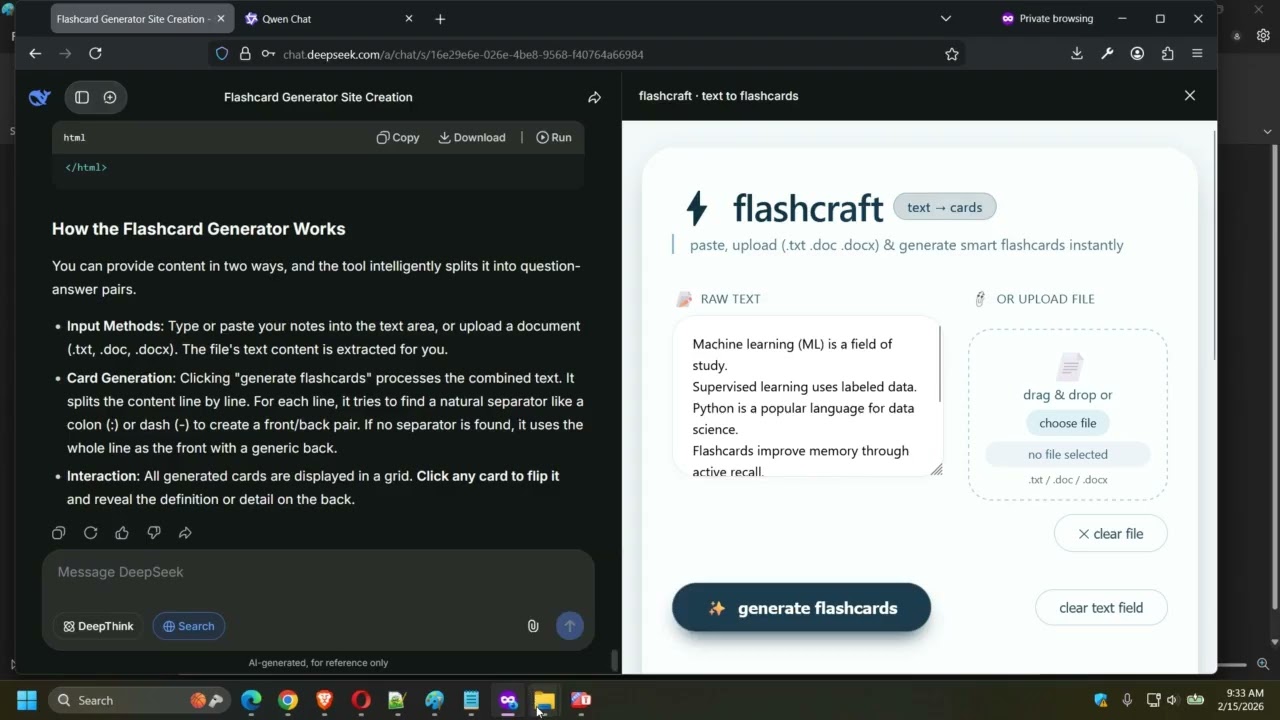Viewport: 1280px width, 720px height.
Task: Open a new browser tab
Action: pyautogui.click(x=440, y=19)
